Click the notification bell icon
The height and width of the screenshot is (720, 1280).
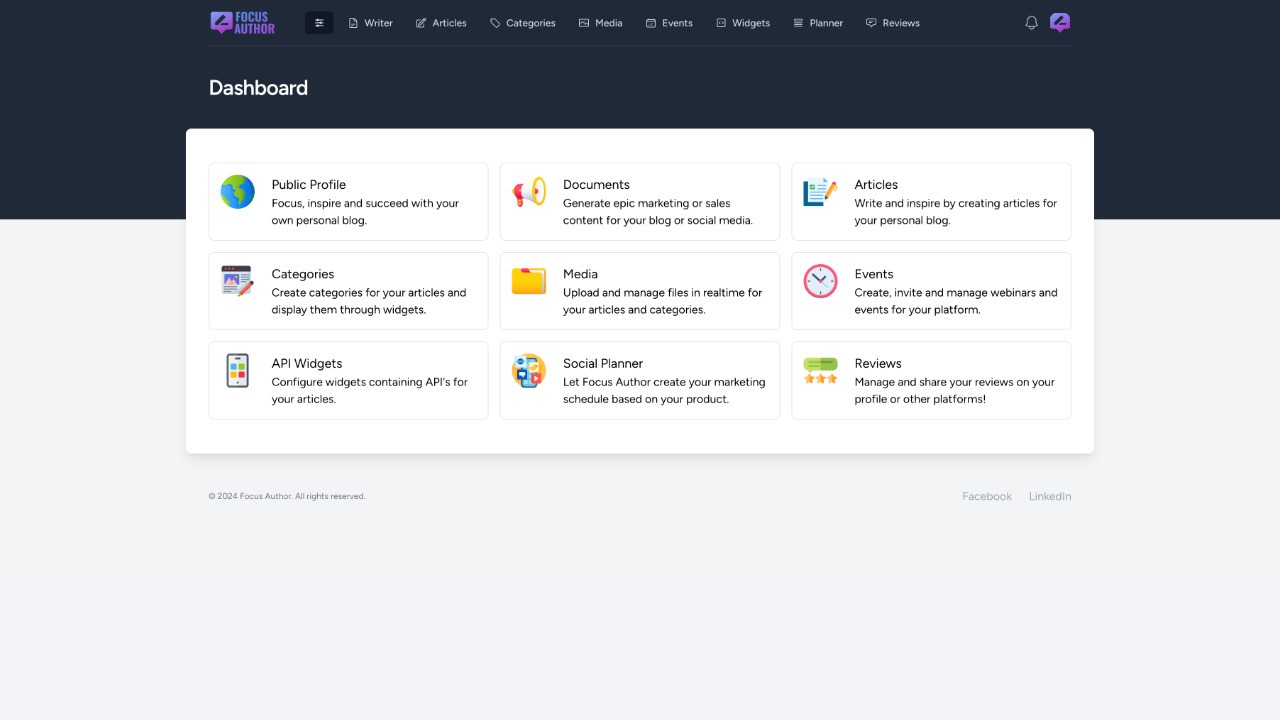click(1031, 23)
